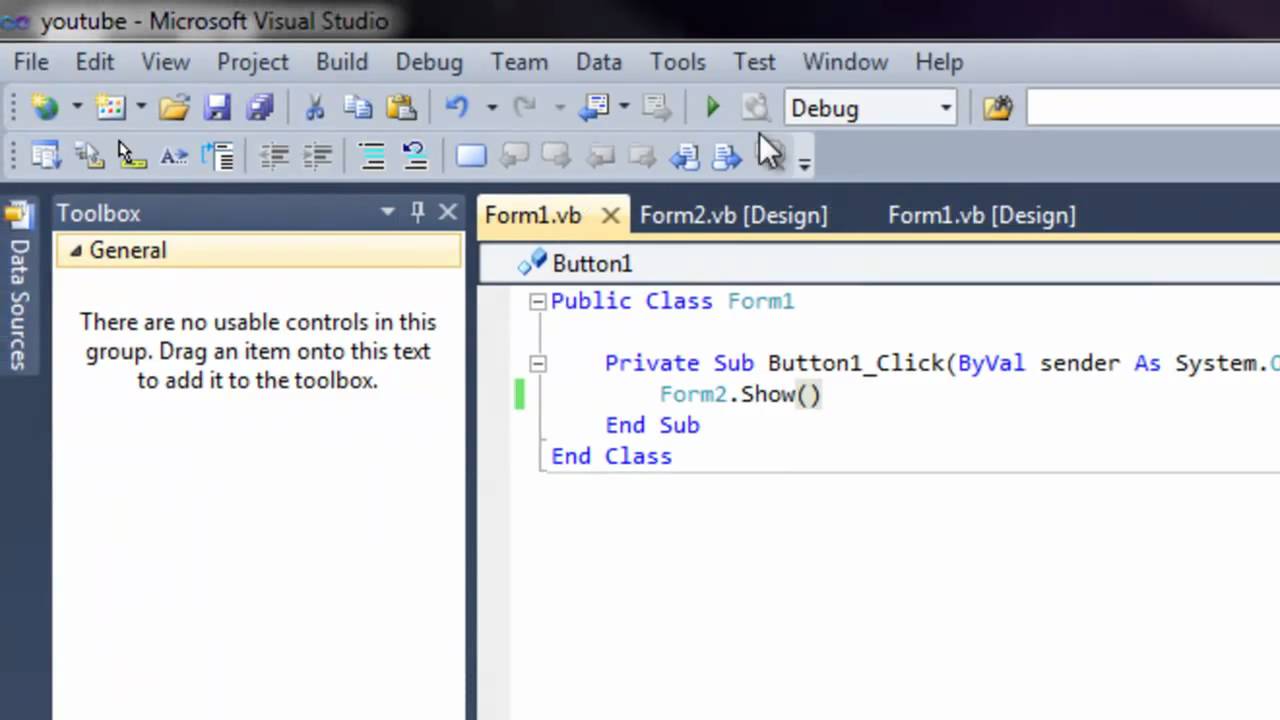Open the File menu
The image size is (1280, 720).
[x=31, y=62]
